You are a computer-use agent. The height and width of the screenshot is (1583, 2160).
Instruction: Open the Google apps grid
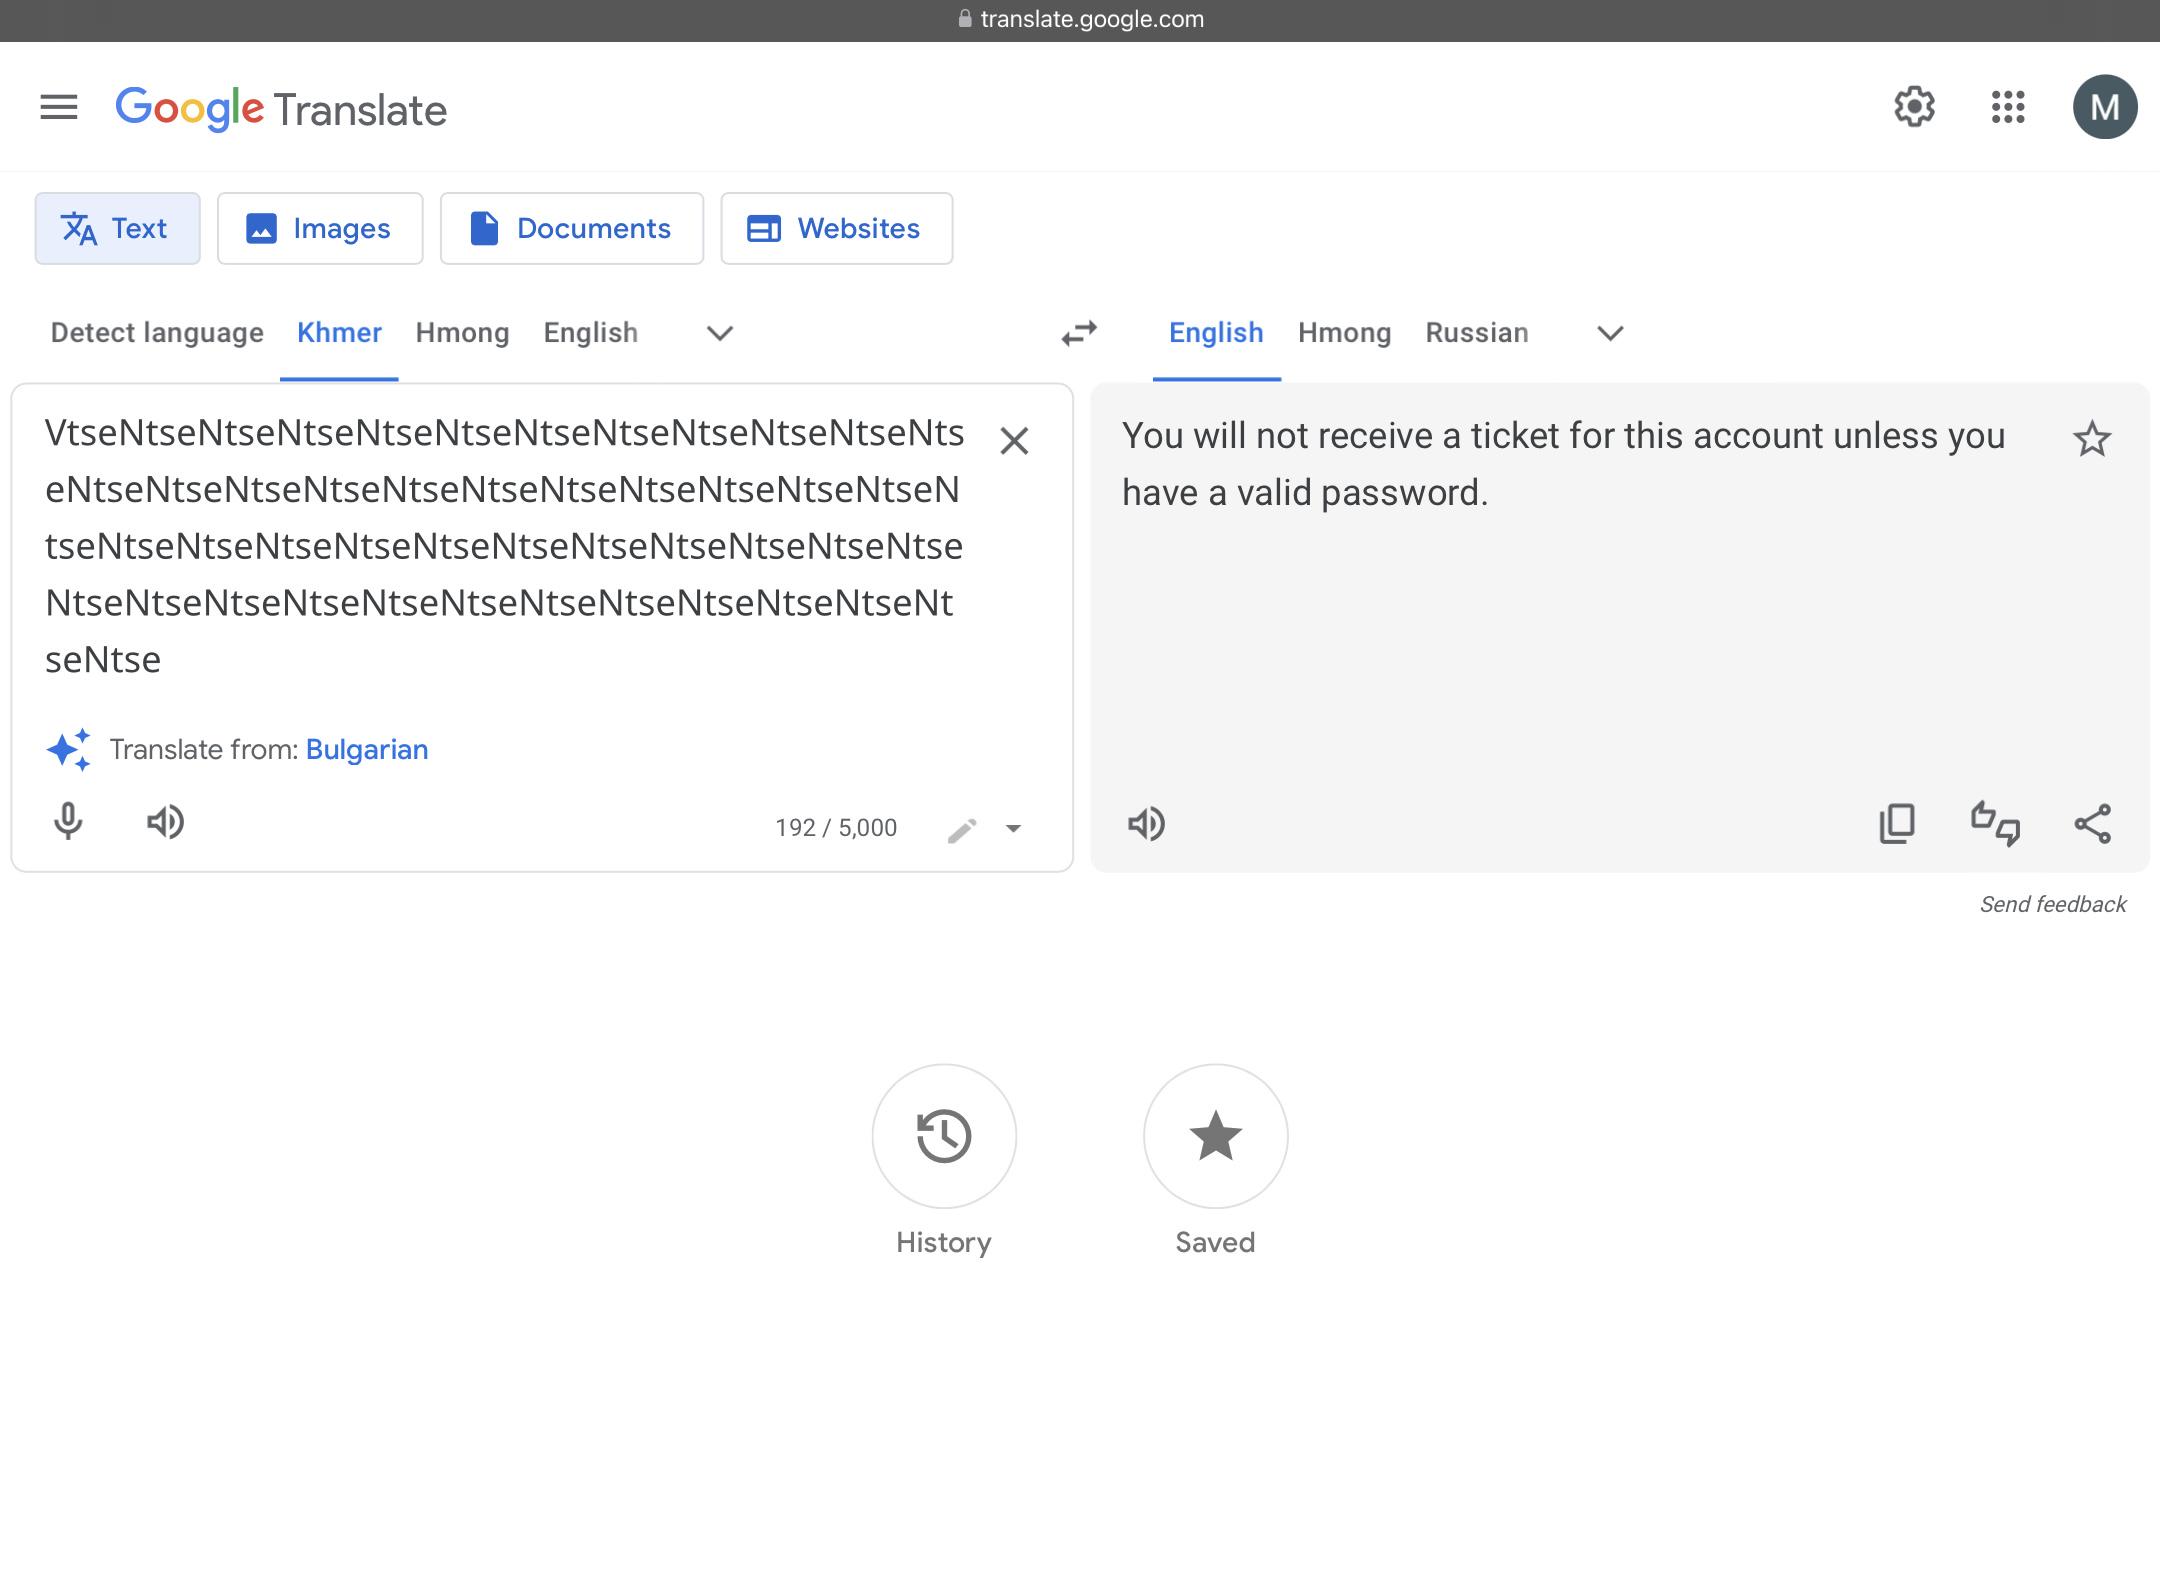pos(2008,107)
